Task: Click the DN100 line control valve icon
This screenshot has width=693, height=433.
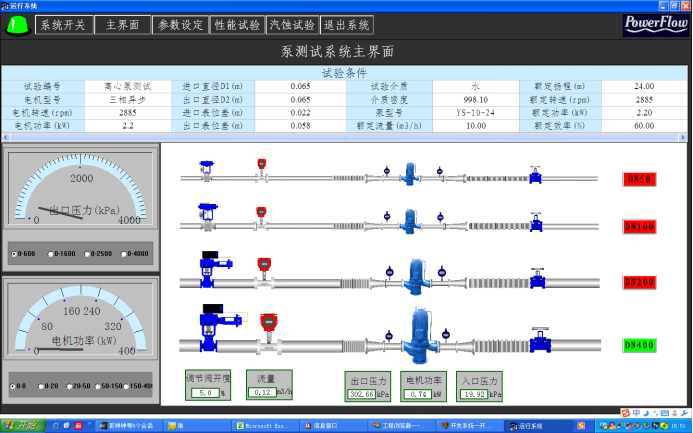Action: click(x=208, y=218)
